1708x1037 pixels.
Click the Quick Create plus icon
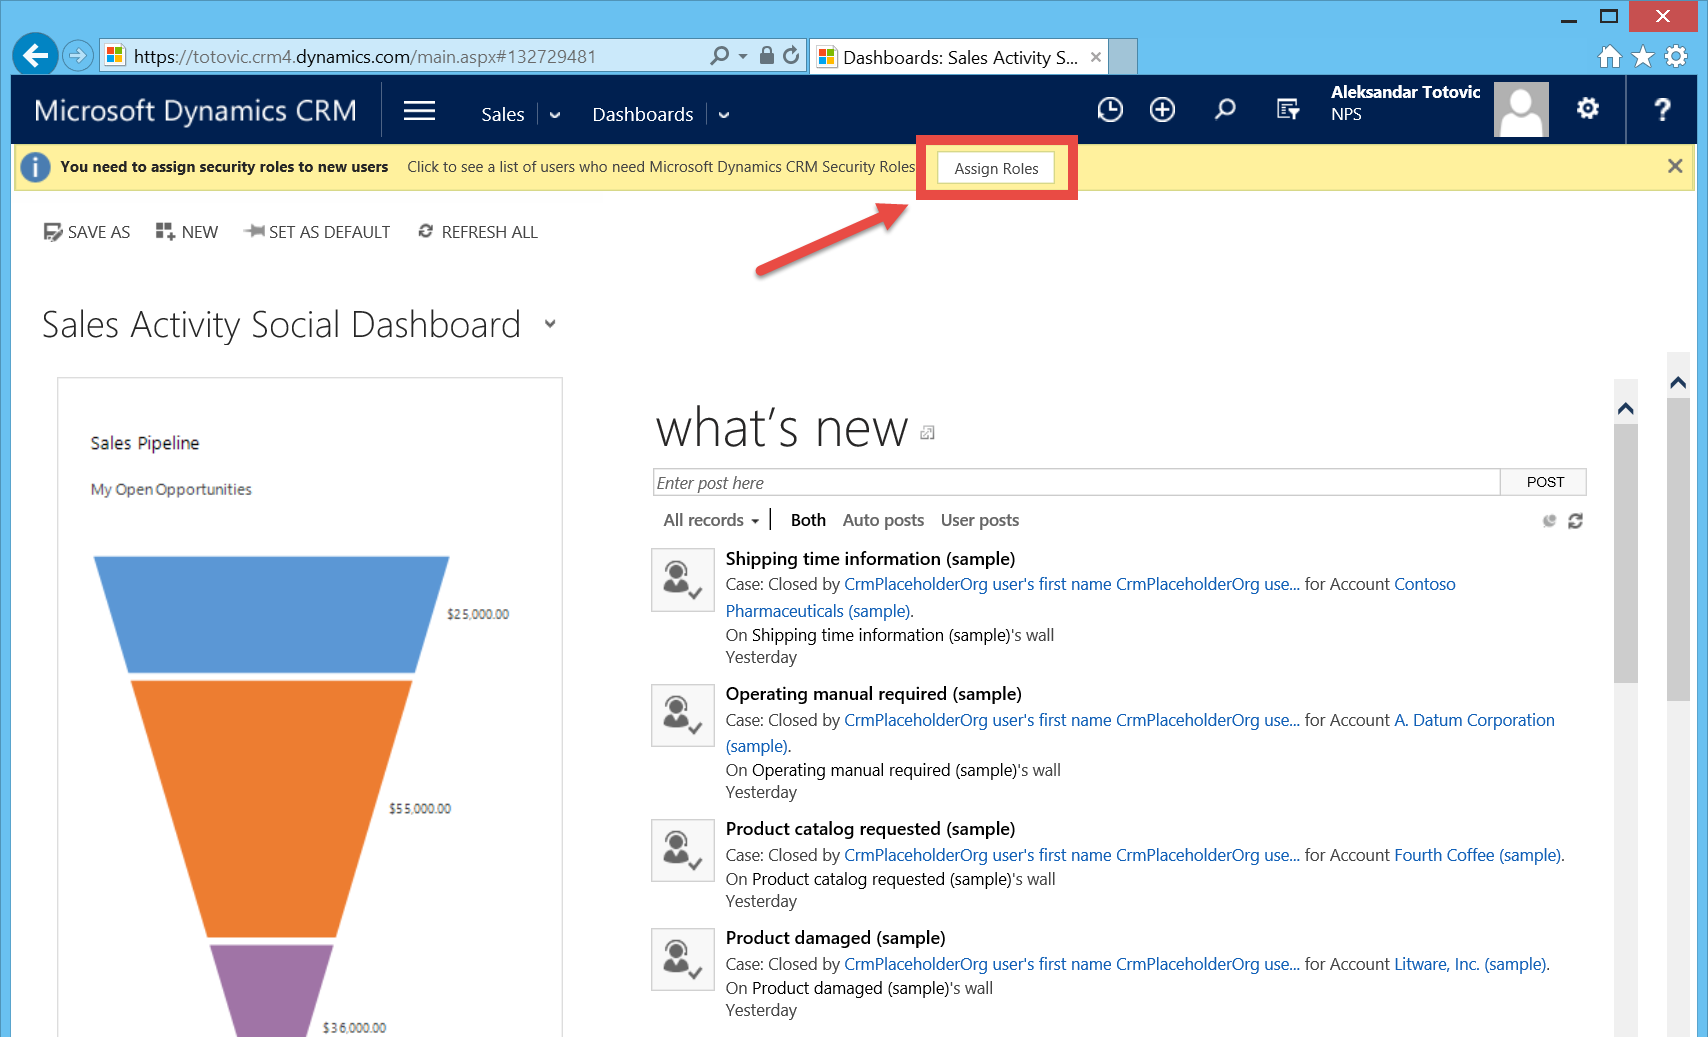tap(1162, 110)
